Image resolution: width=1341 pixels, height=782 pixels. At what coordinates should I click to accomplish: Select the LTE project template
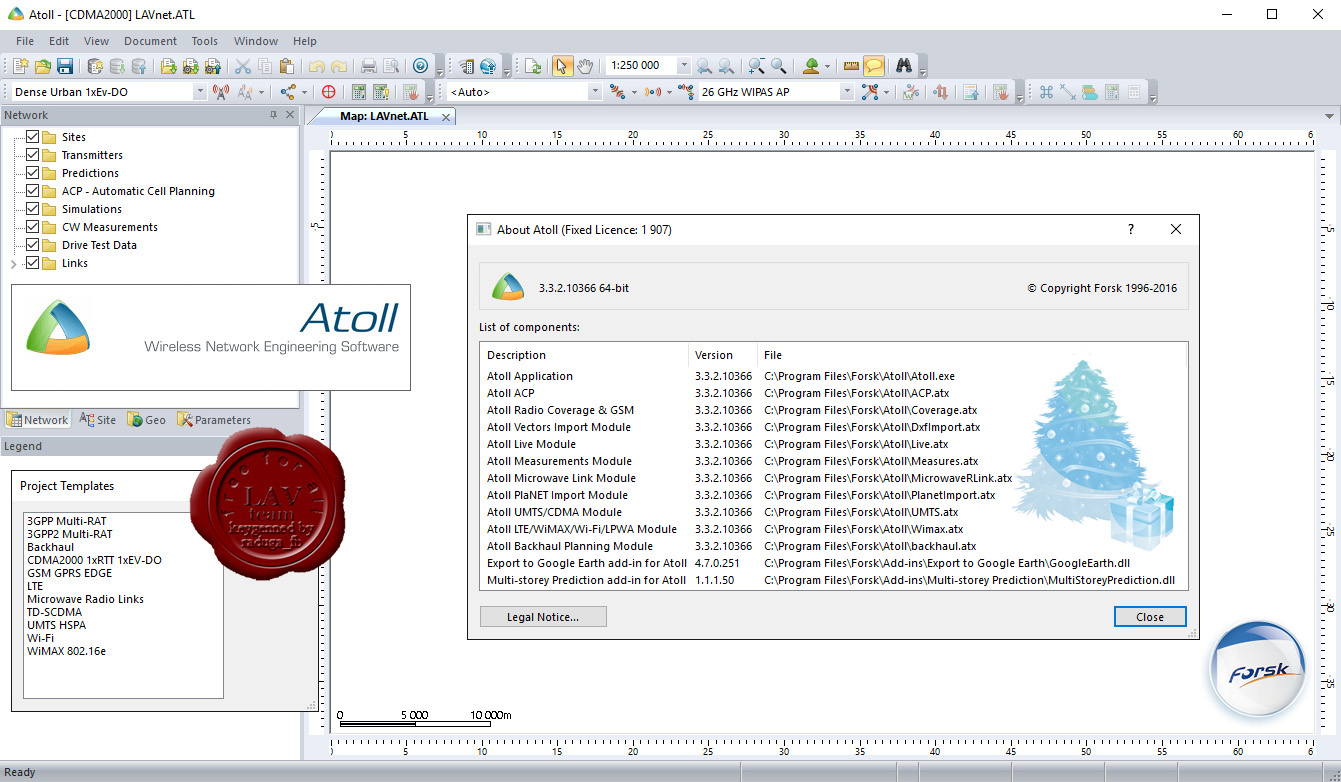coord(35,586)
